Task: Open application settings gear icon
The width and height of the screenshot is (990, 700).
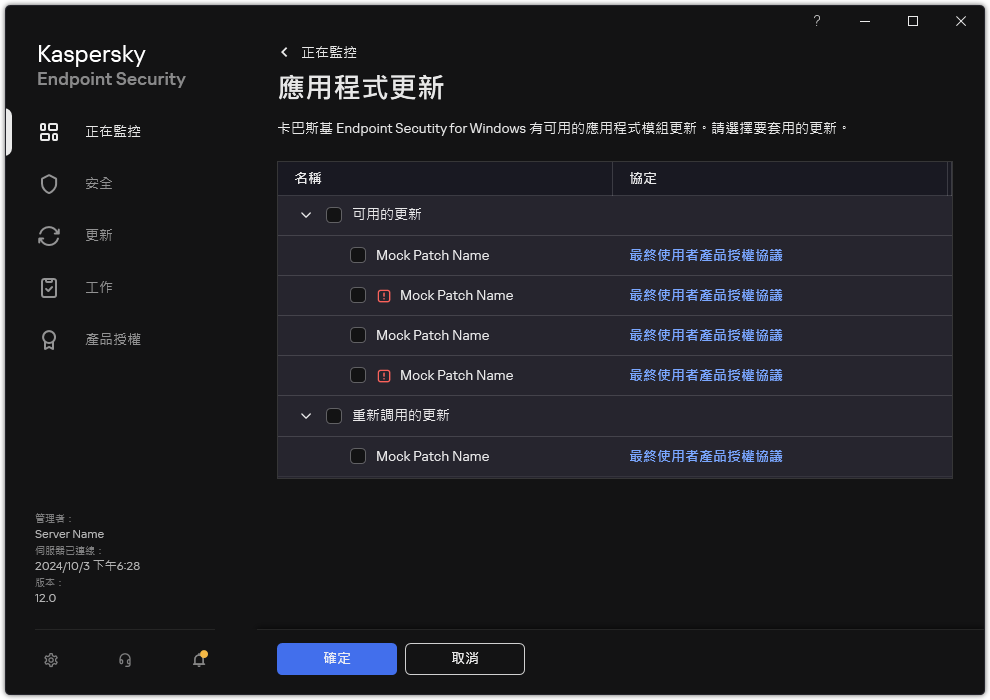Action: click(50, 660)
